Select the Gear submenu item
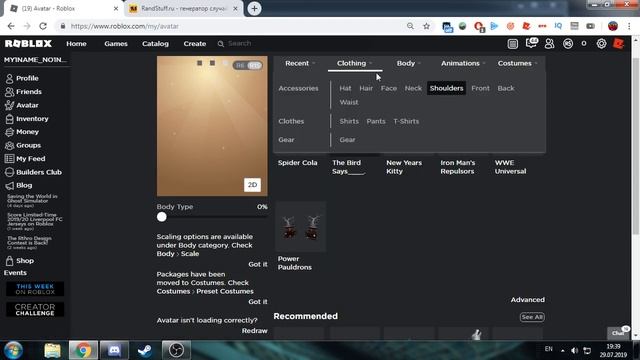Screen dimensions: 640x360 click(347, 140)
